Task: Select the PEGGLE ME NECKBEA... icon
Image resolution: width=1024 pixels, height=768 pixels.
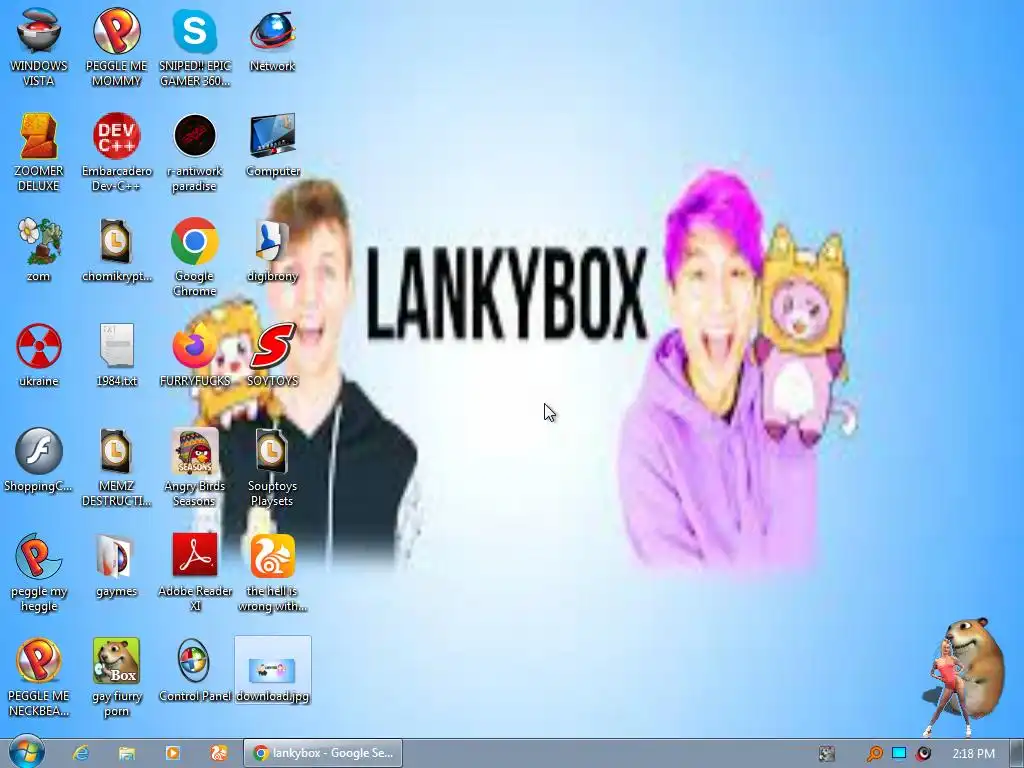Action: [39, 678]
